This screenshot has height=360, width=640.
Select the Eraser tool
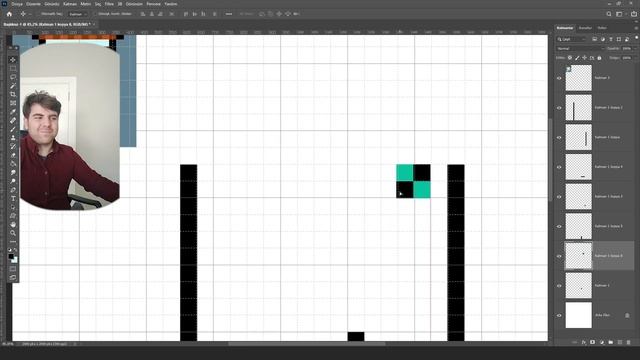click(x=13, y=155)
